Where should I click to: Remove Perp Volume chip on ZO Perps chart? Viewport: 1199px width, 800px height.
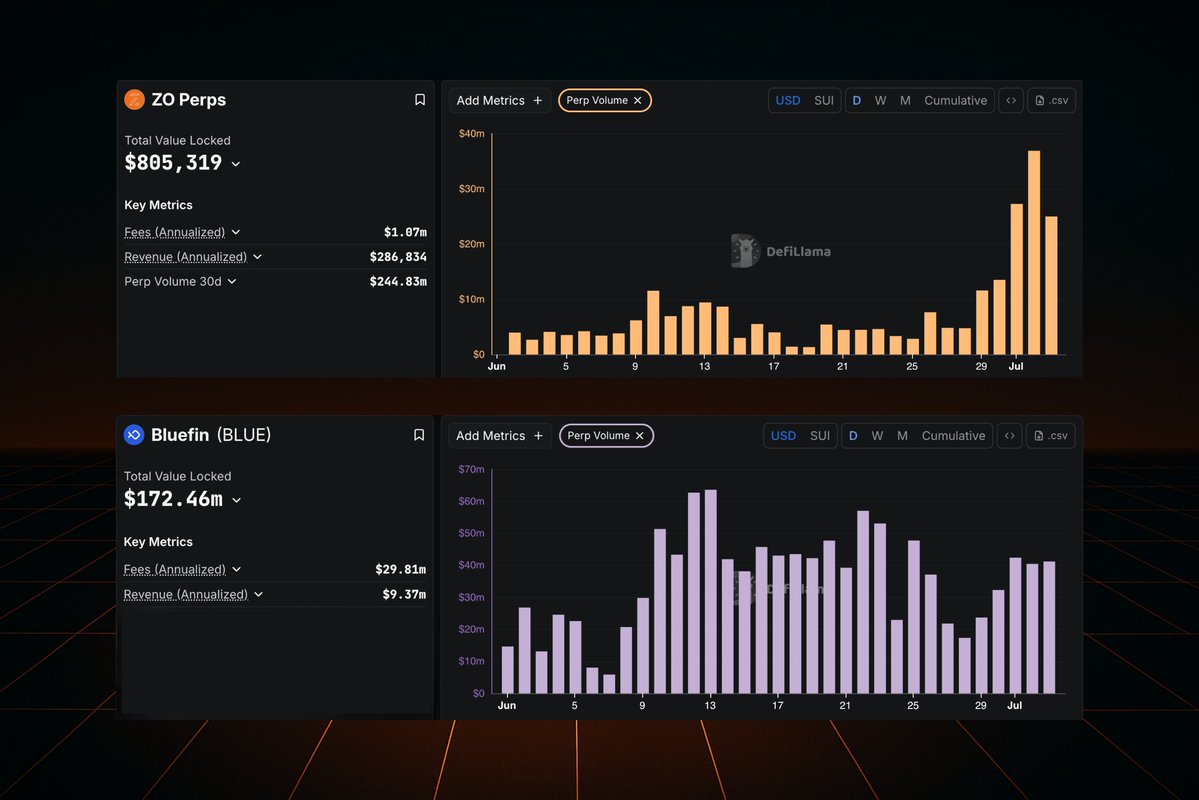(x=638, y=100)
